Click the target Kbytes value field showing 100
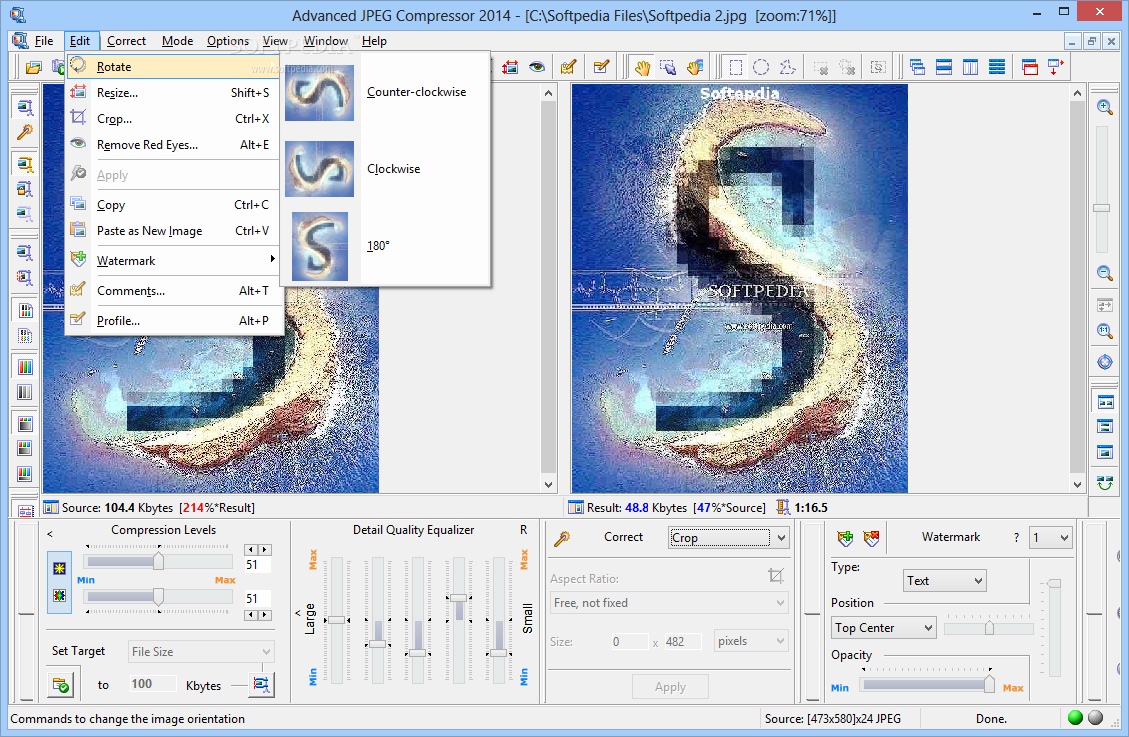The width and height of the screenshot is (1129, 737). click(152, 684)
